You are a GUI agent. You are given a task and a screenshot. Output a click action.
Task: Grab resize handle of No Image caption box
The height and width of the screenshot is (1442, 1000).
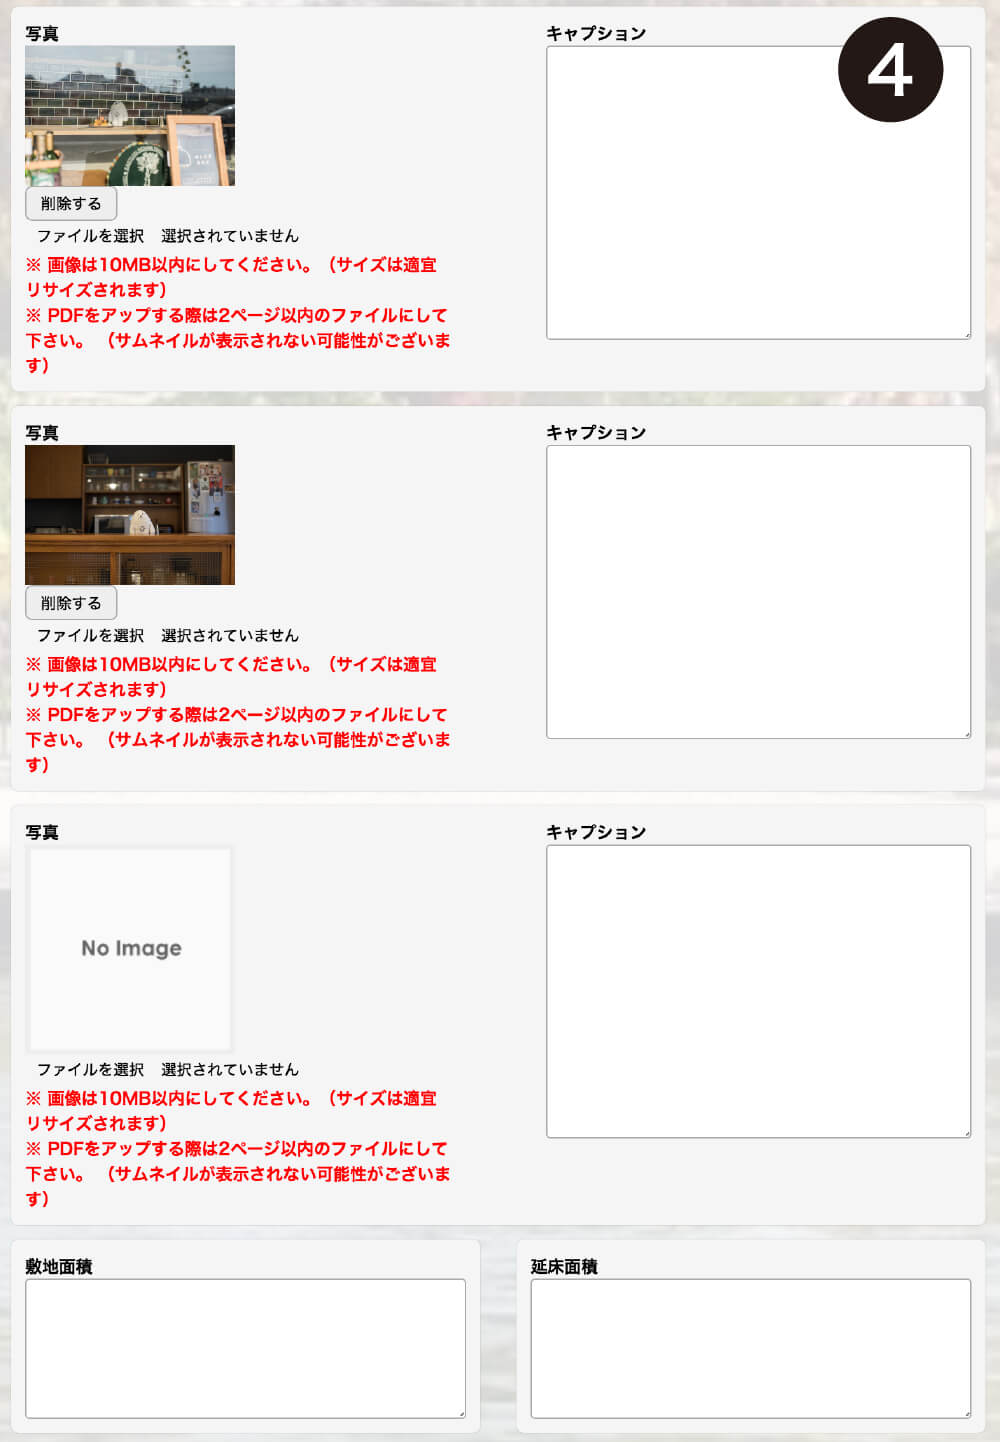click(x=966, y=1133)
